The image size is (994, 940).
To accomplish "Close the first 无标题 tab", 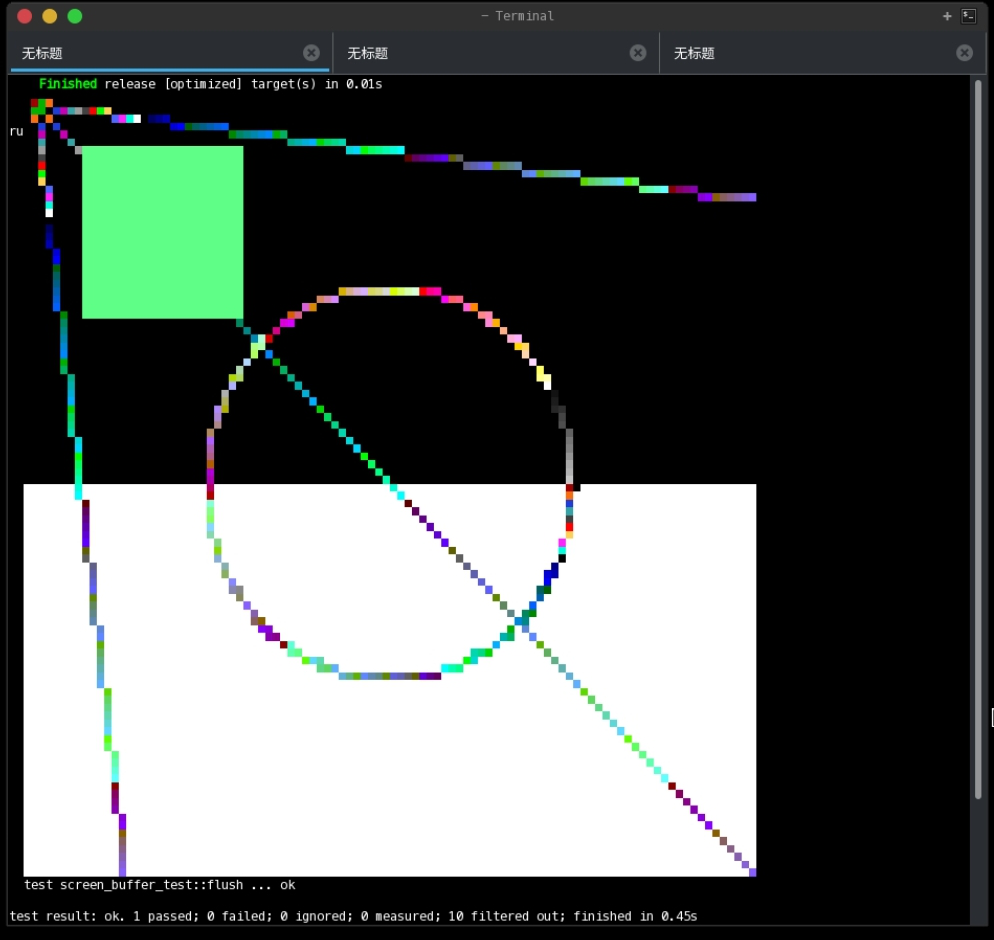I will point(311,53).
